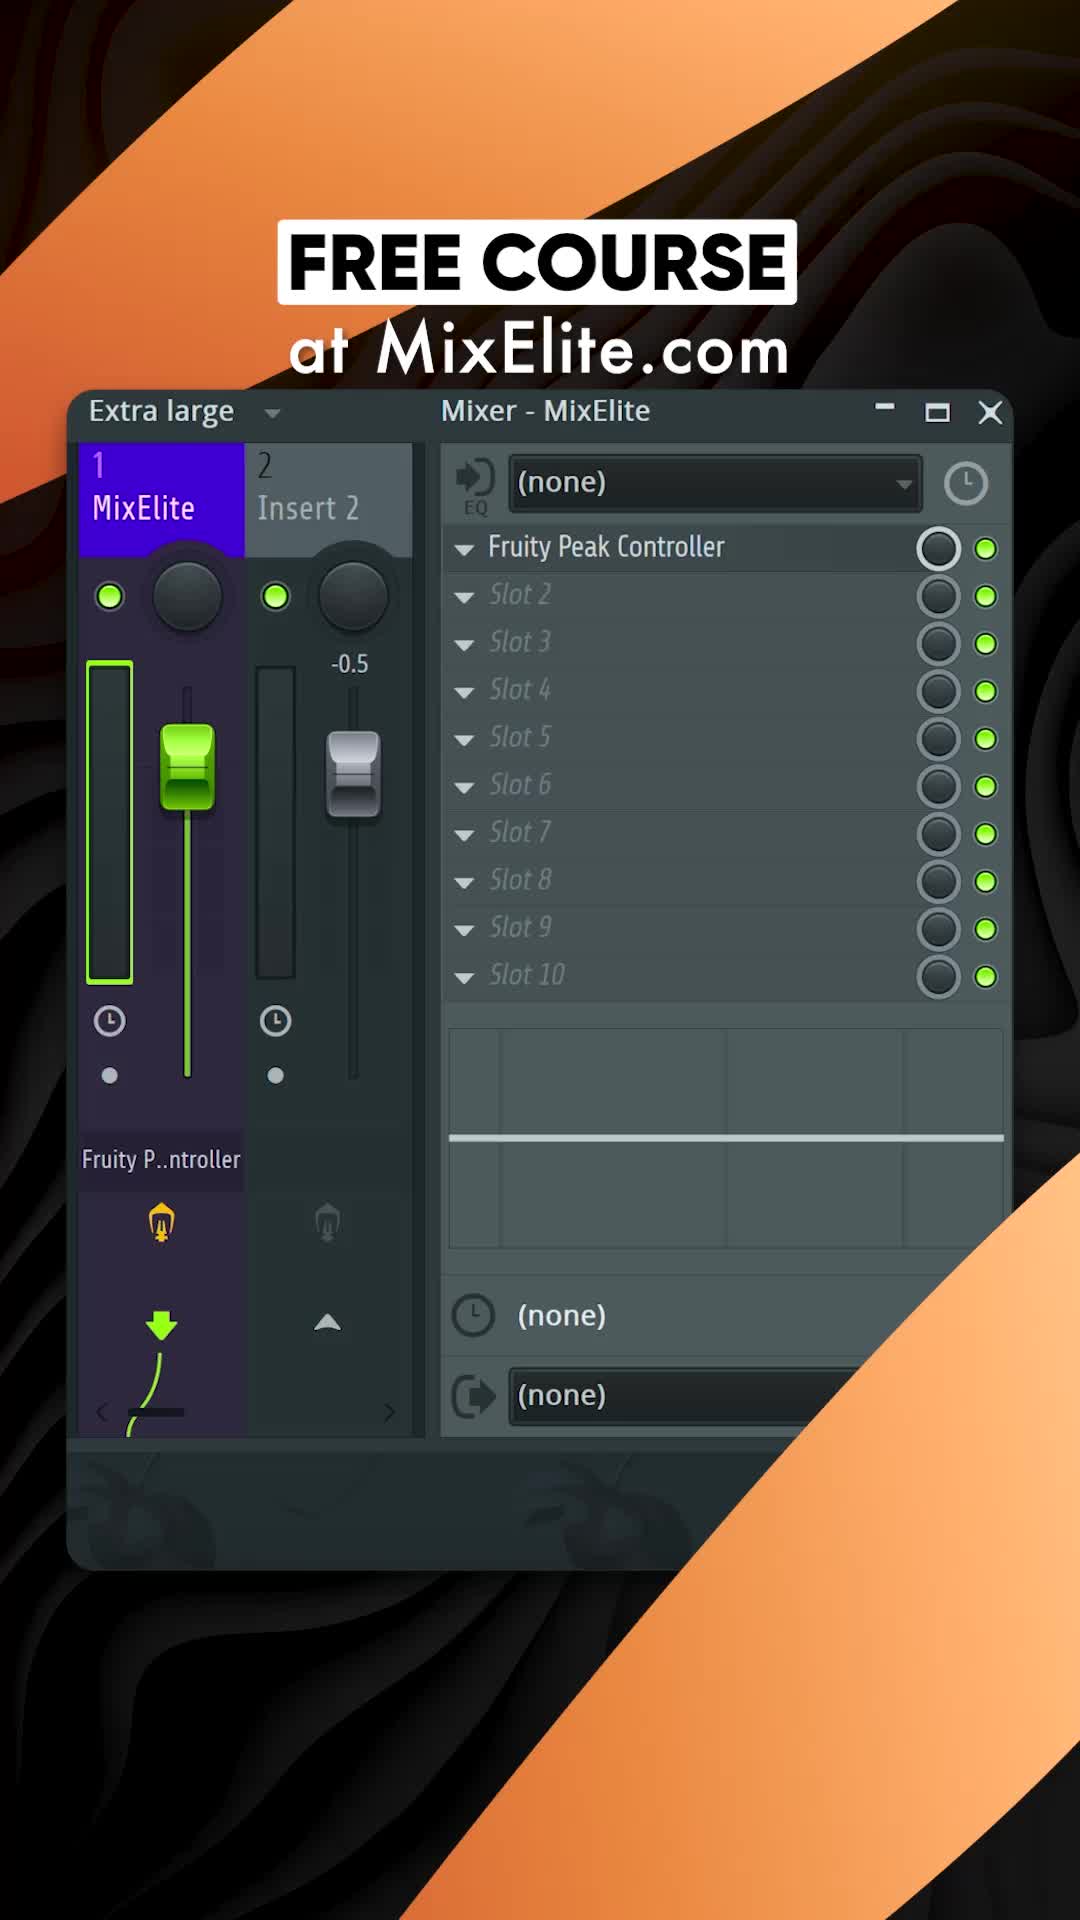Image resolution: width=1080 pixels, height=1920 pixels.
Task: Open the Slot 2 menu arrow
Action: pos(464,597)
